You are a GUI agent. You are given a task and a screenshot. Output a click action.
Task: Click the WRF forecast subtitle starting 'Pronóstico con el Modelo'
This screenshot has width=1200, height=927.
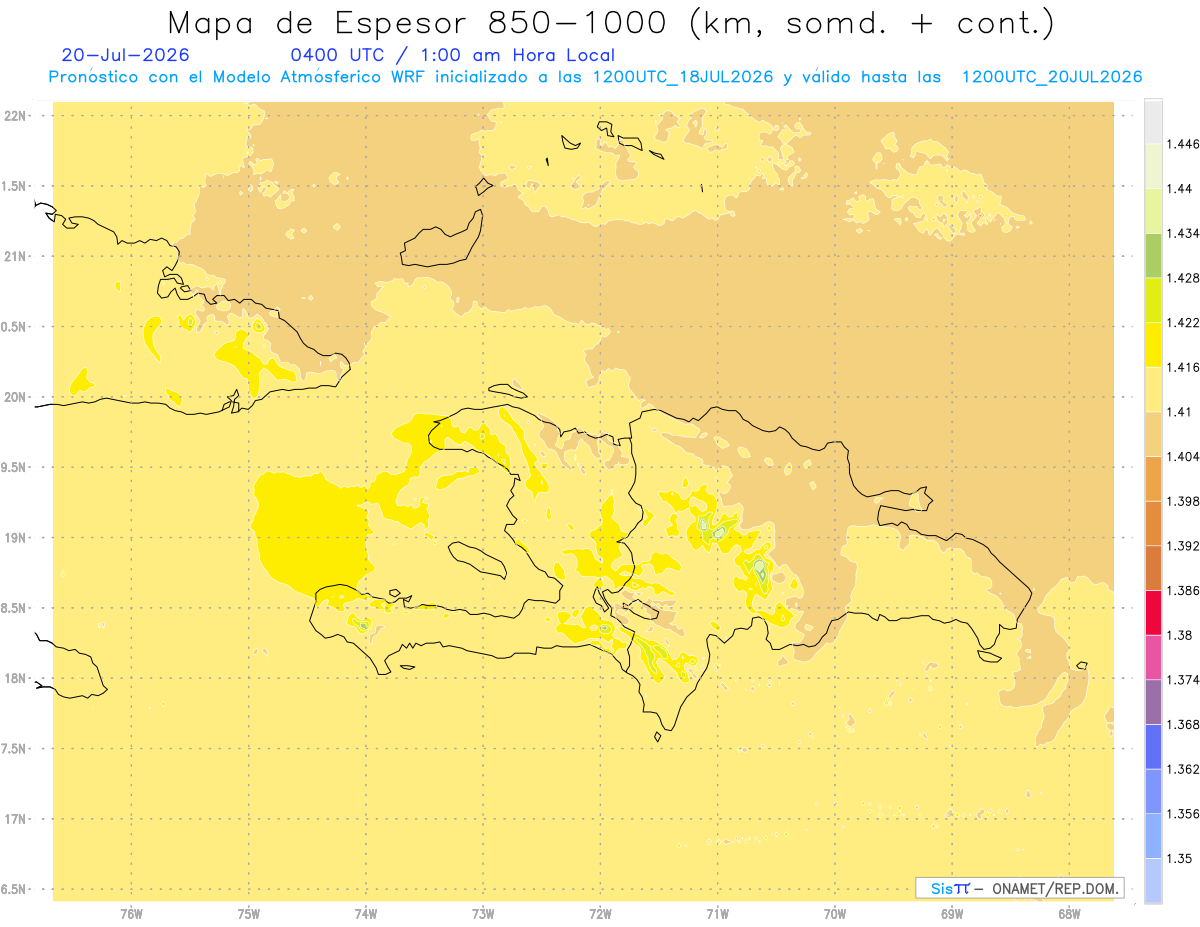click(595, 77)
